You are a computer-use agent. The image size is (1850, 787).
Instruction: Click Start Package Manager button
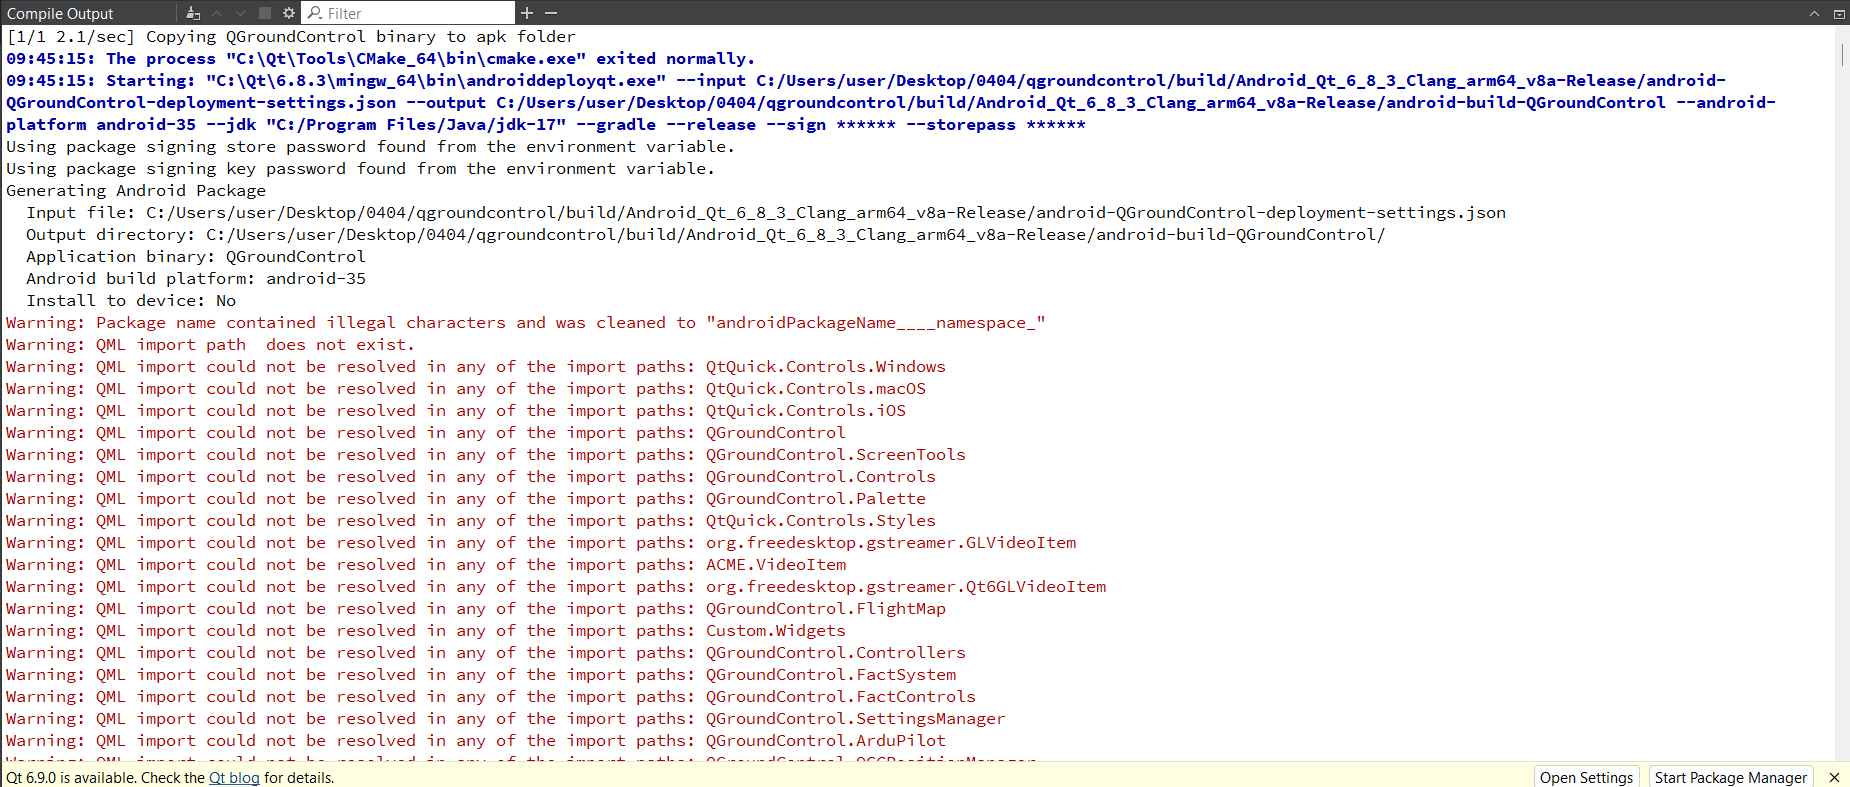pos(1730,777)
